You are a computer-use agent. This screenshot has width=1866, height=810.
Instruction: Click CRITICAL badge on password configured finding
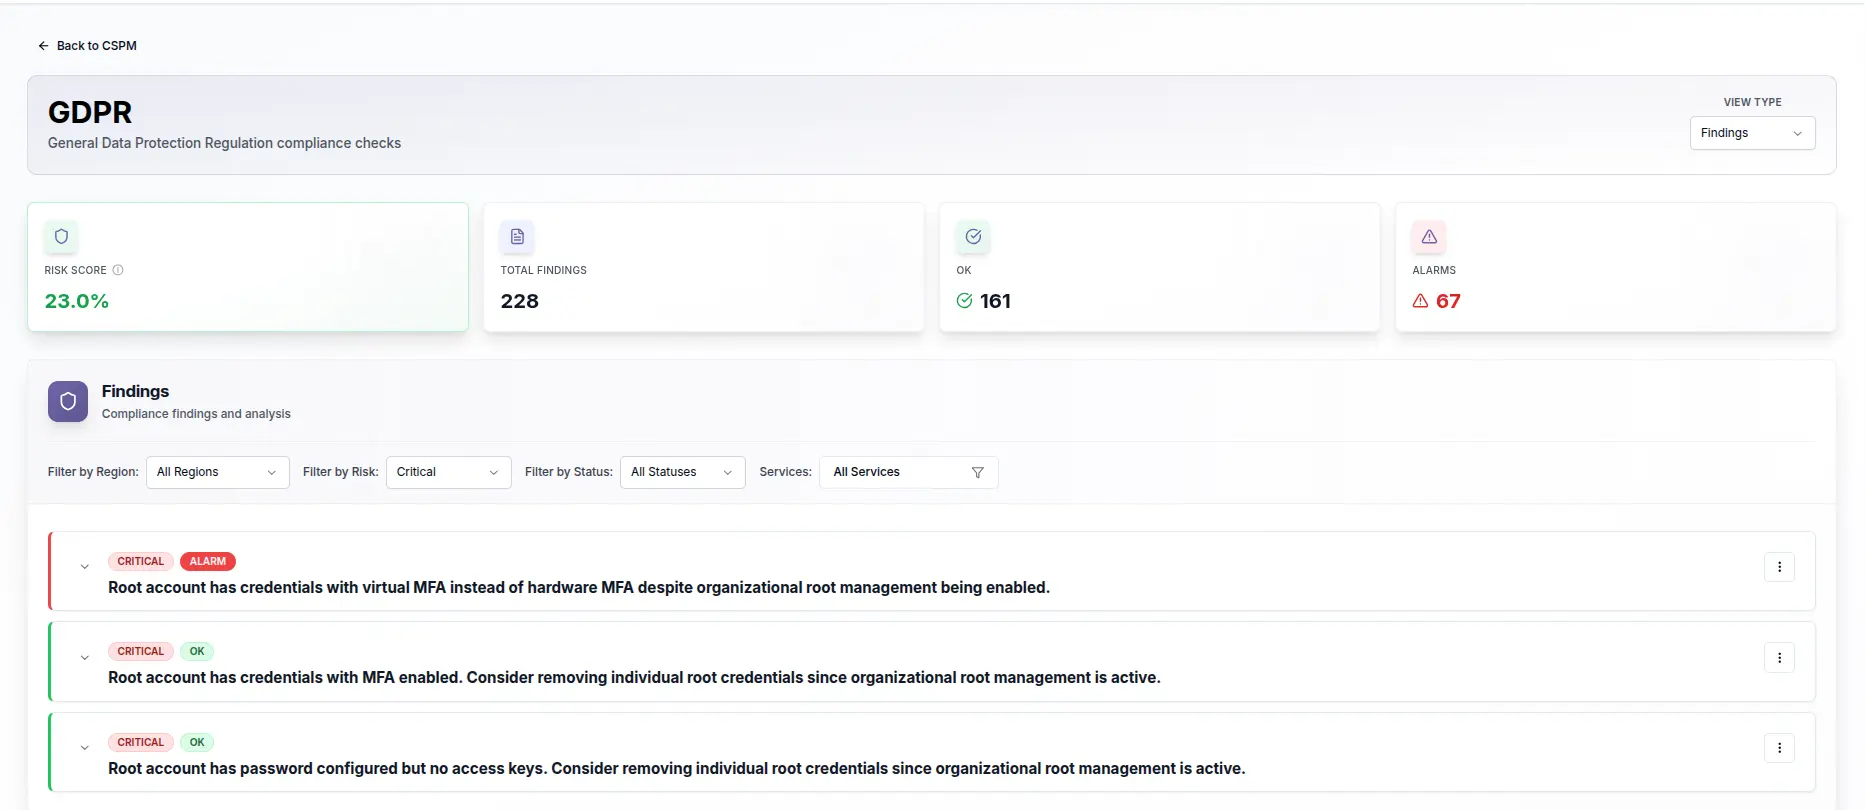[x=141, y=743]
